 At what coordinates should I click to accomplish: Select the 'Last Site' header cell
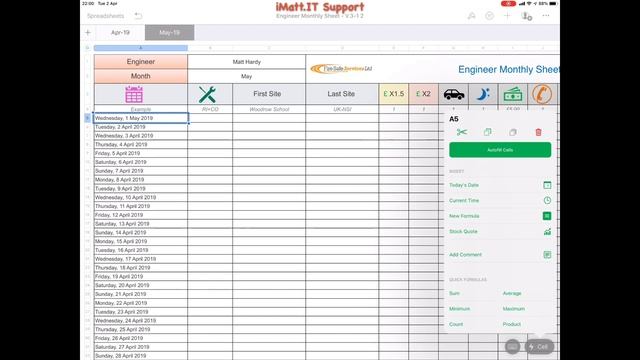click(x=342, y=94)
